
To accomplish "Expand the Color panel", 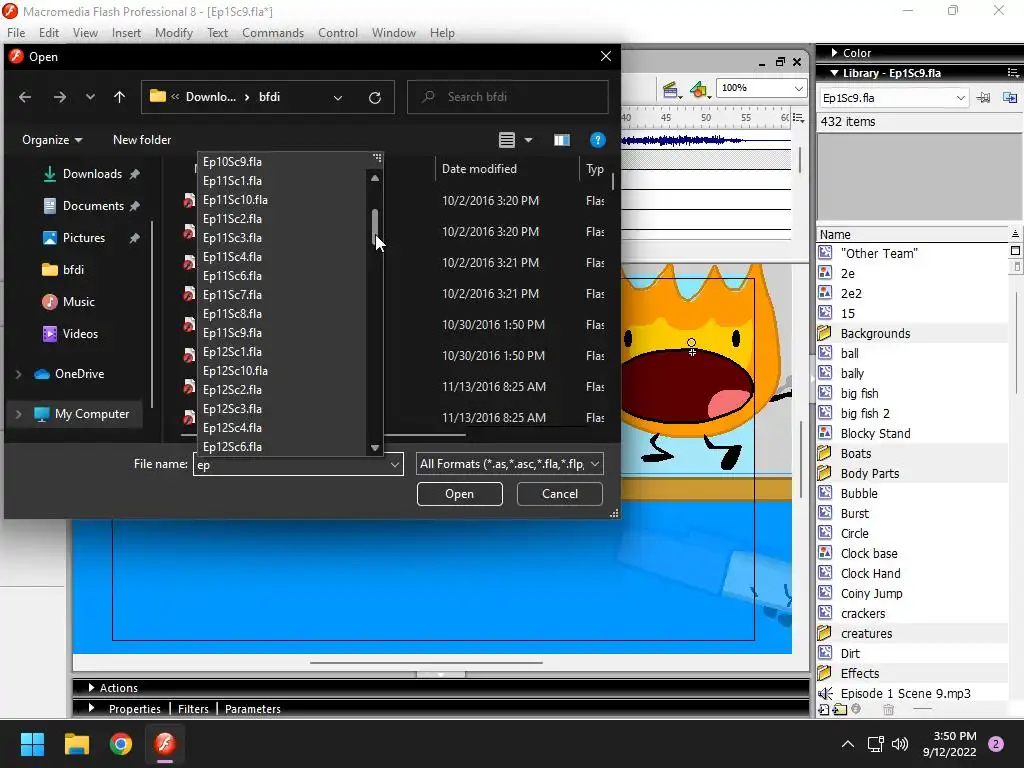I will pos(834,53).
